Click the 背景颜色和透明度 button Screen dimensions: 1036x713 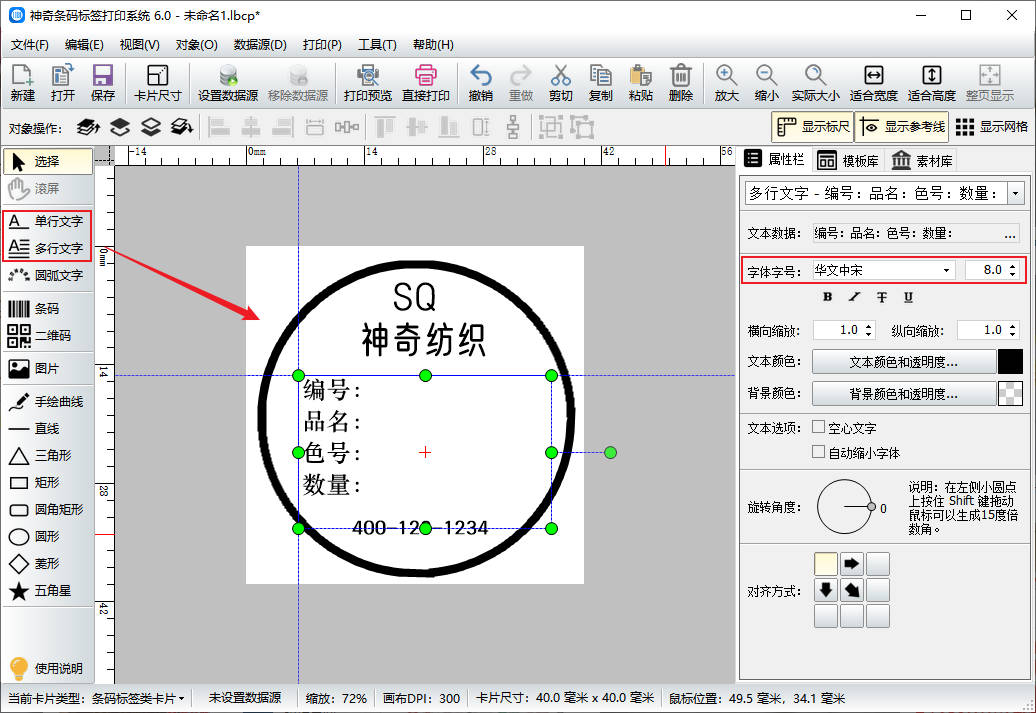(904, 394)
